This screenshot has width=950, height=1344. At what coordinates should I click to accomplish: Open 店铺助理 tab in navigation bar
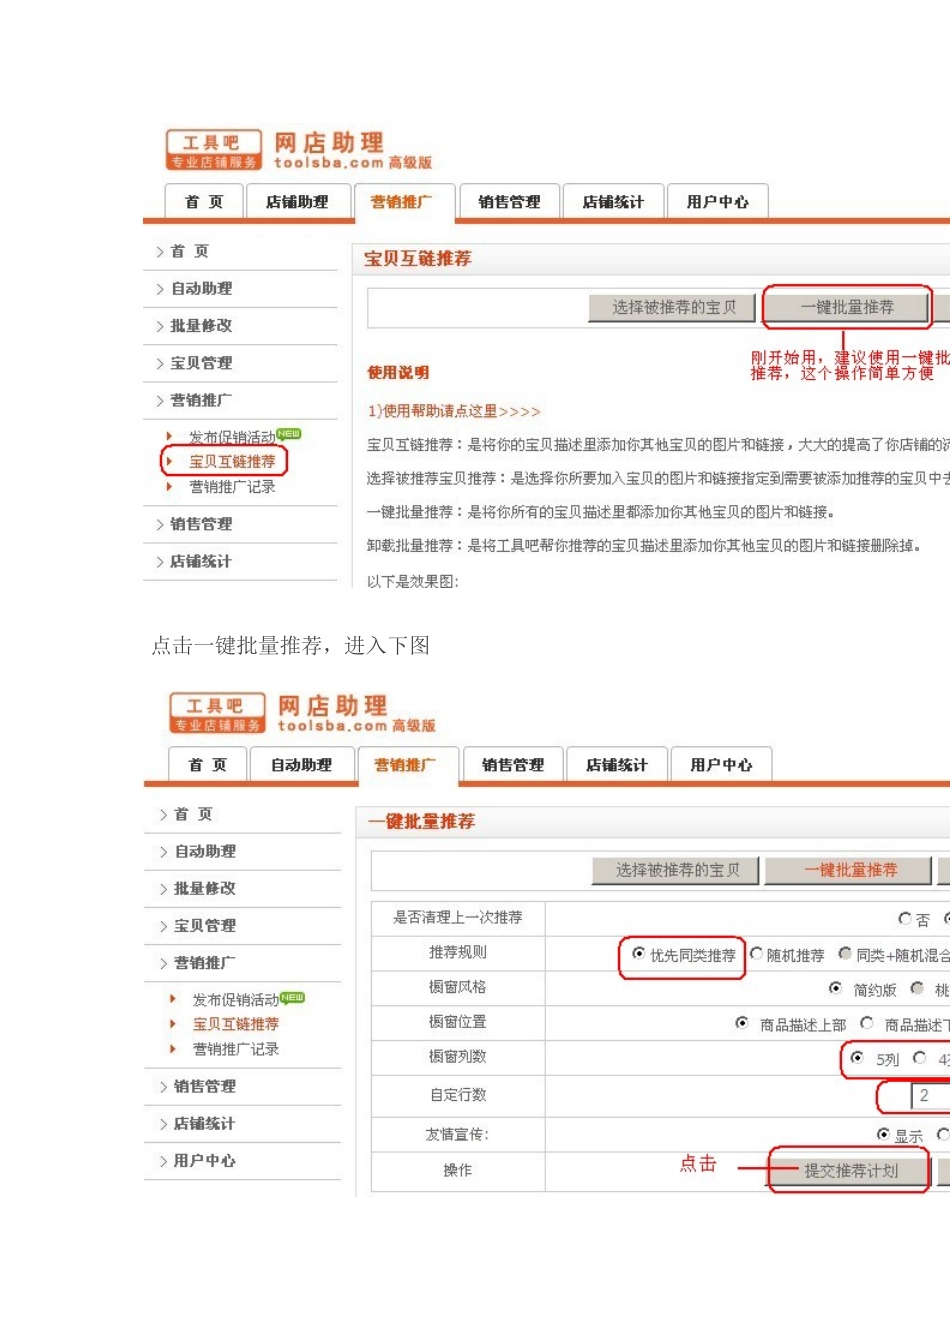(297, 202)
